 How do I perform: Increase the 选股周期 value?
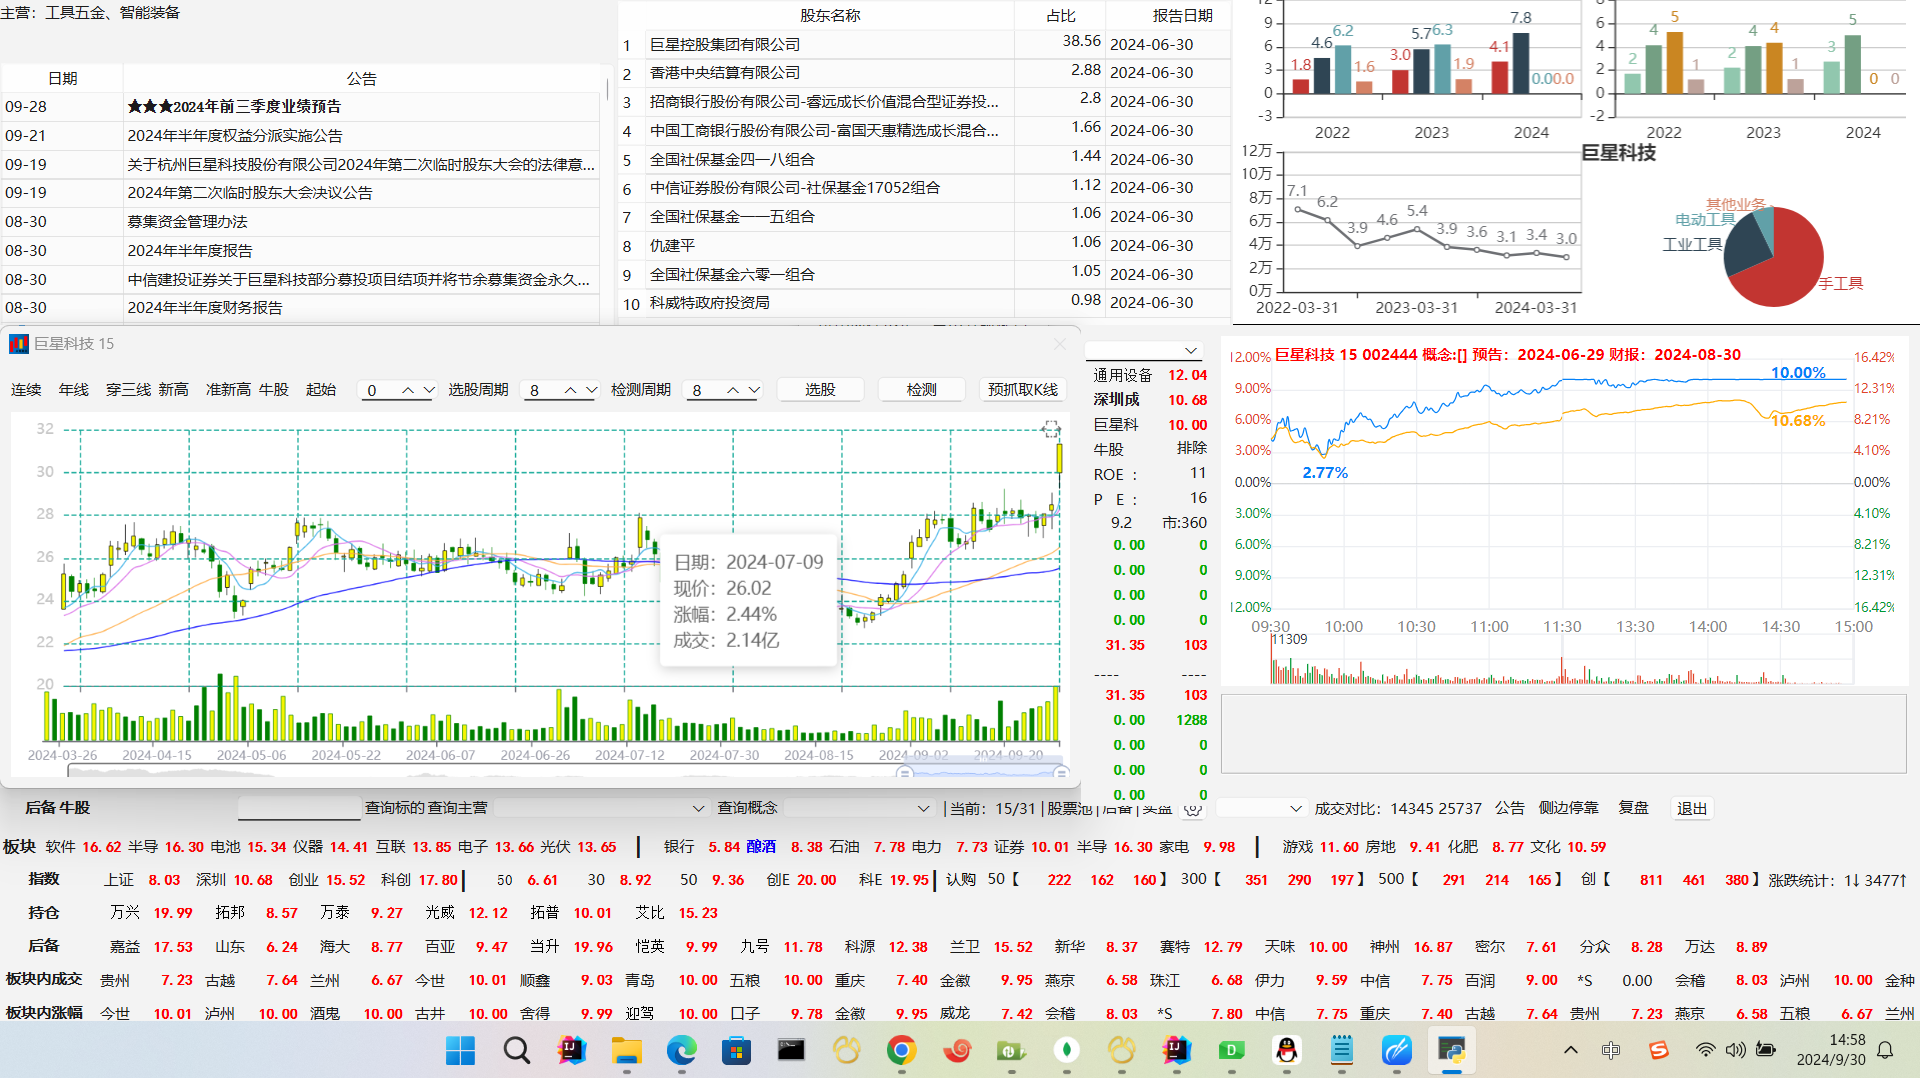click(x=570, y=390)
